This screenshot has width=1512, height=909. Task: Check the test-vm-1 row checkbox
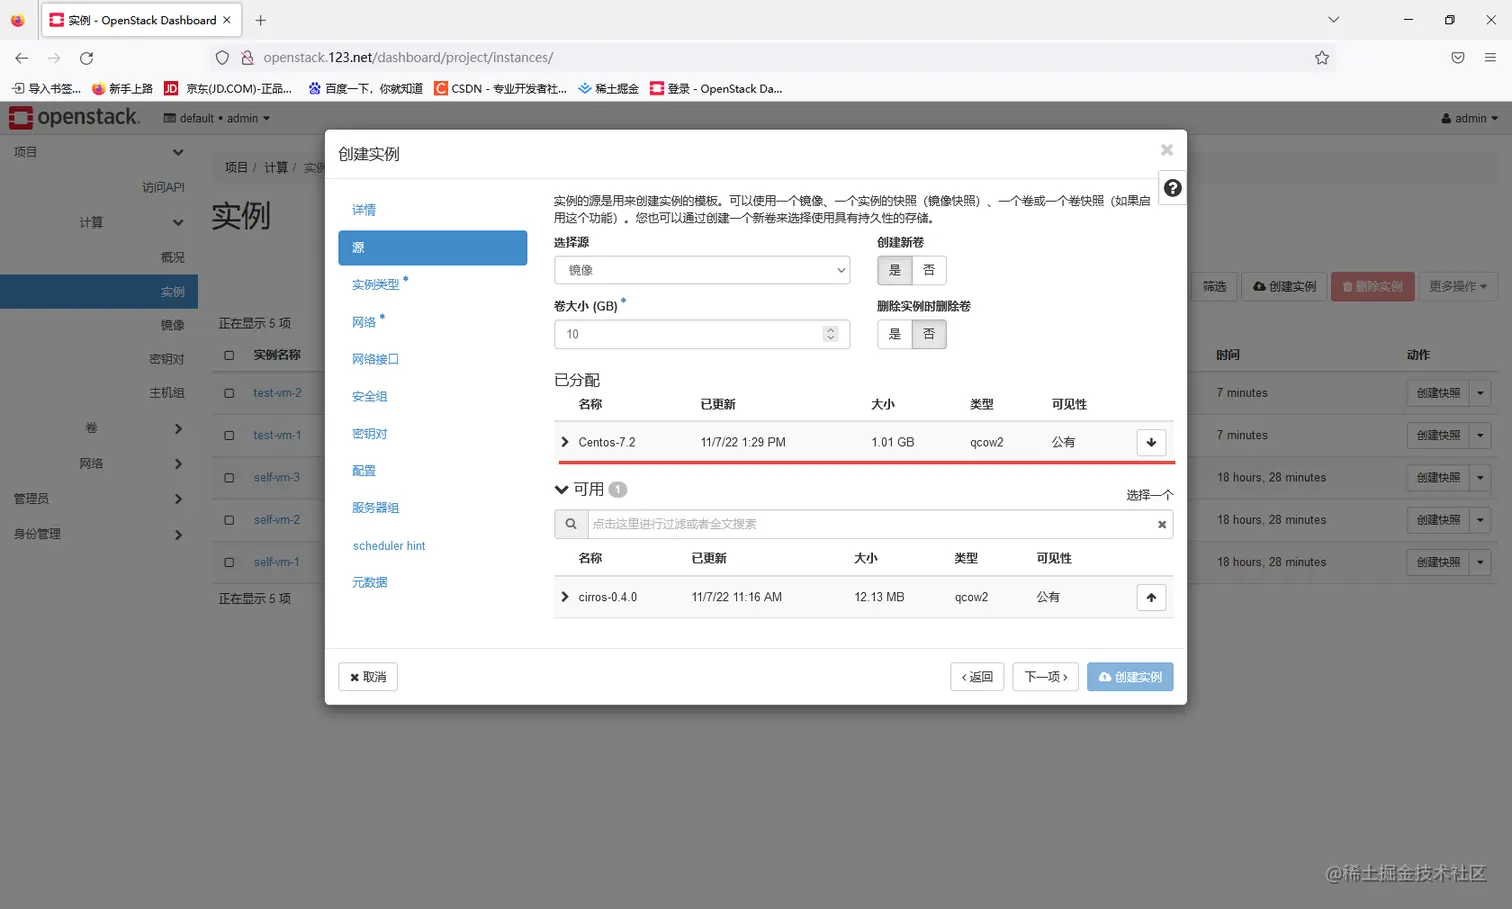pyautogui.click(x=229, y=435)
